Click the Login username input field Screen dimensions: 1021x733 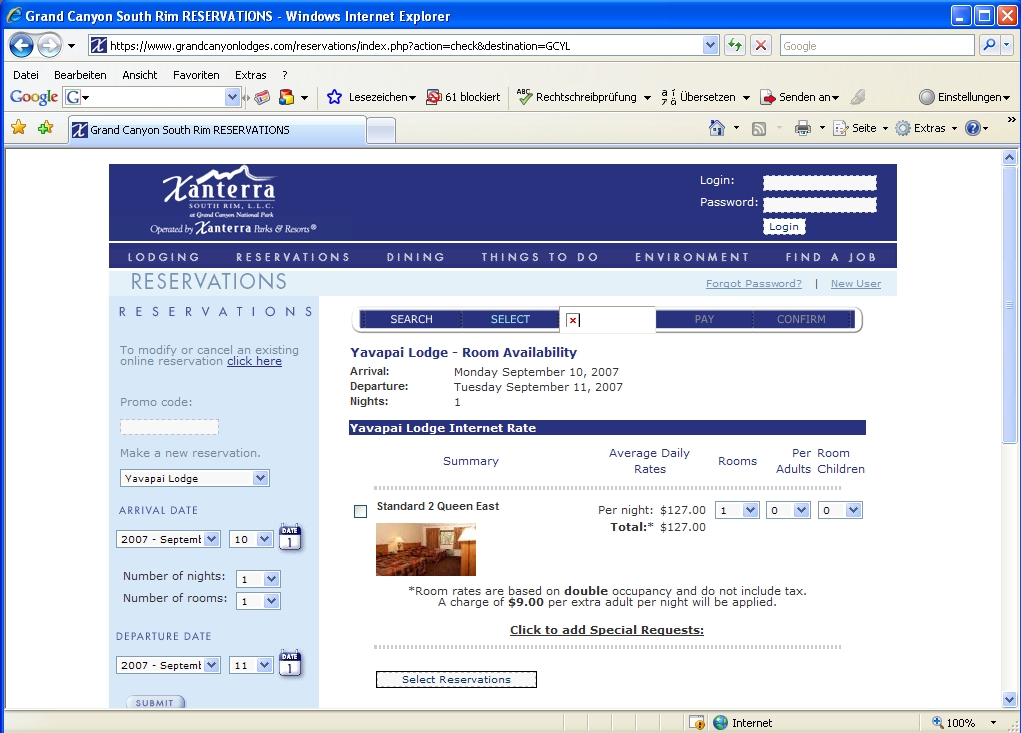[819, 182]
